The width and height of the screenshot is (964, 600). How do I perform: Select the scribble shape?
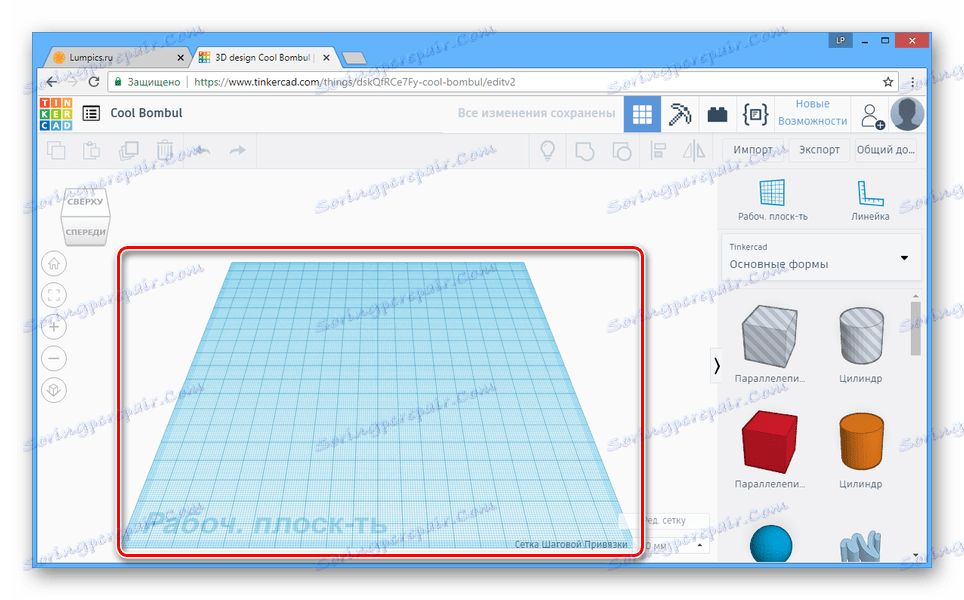(x=860, y=547)
